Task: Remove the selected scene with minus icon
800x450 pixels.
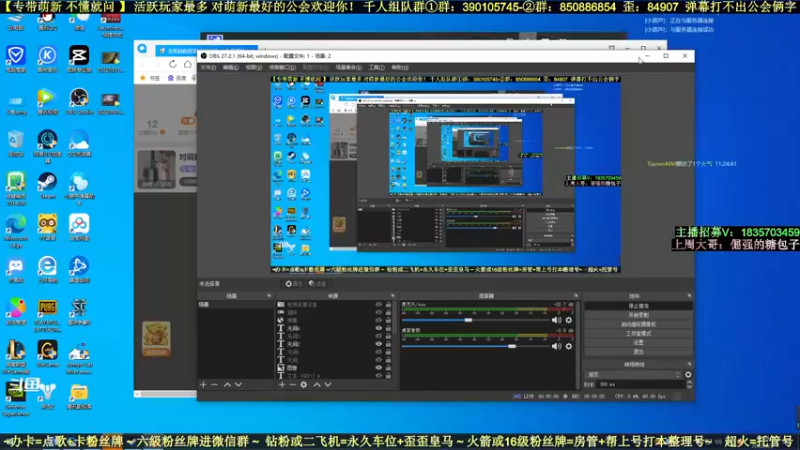Action: (214, 385)
